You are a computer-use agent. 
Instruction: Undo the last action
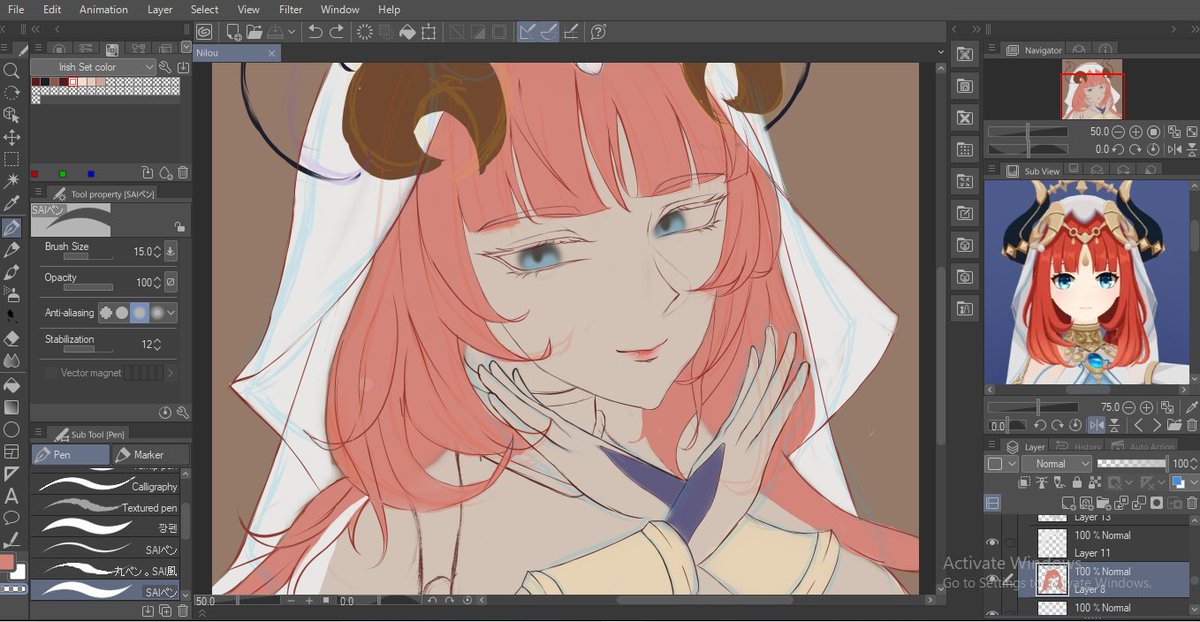316,32
